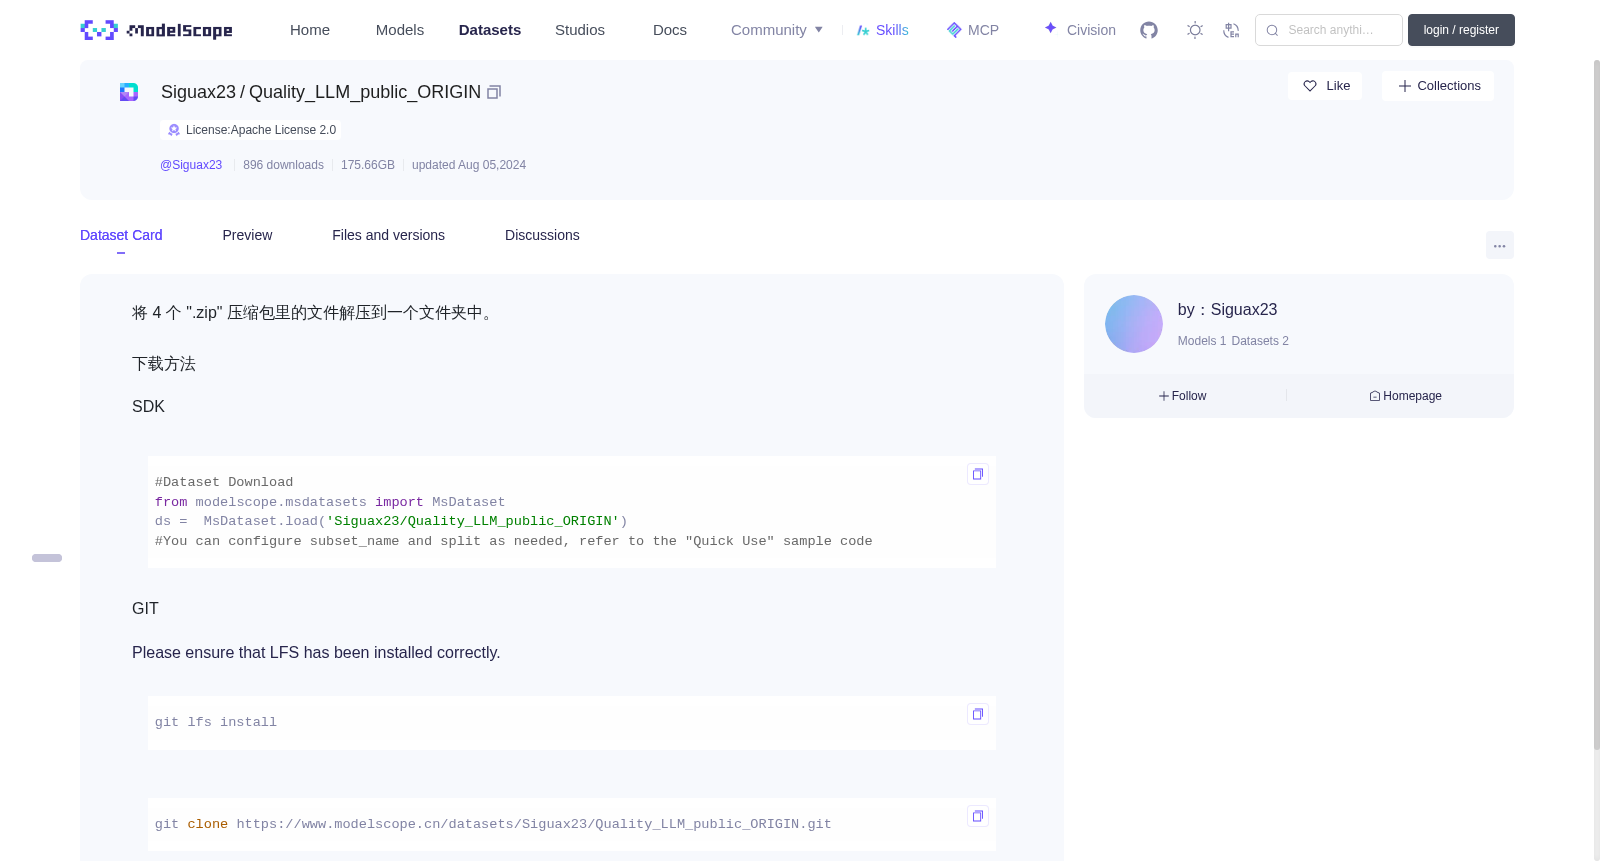1600x861 pixels.
Task: Open the Docs section
Action: tap(670, 30)
